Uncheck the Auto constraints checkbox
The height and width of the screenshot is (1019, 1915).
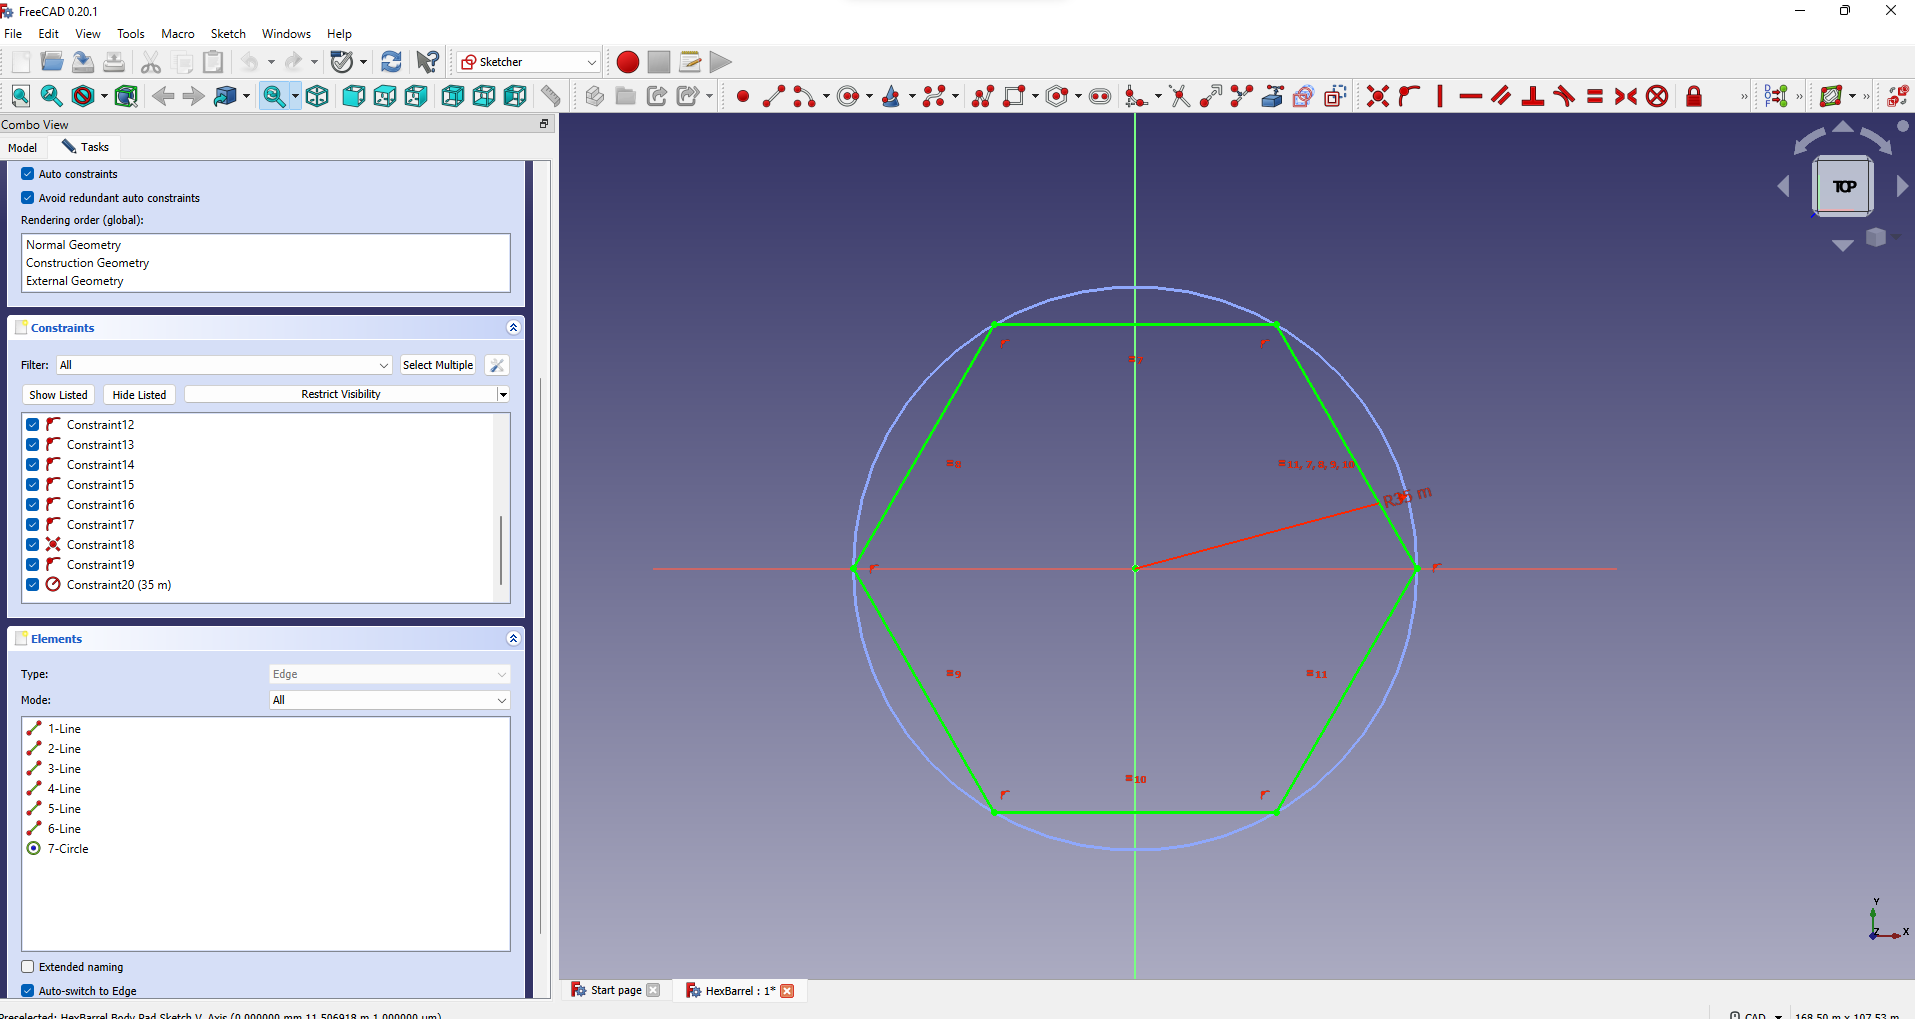(x=28, y=174)
